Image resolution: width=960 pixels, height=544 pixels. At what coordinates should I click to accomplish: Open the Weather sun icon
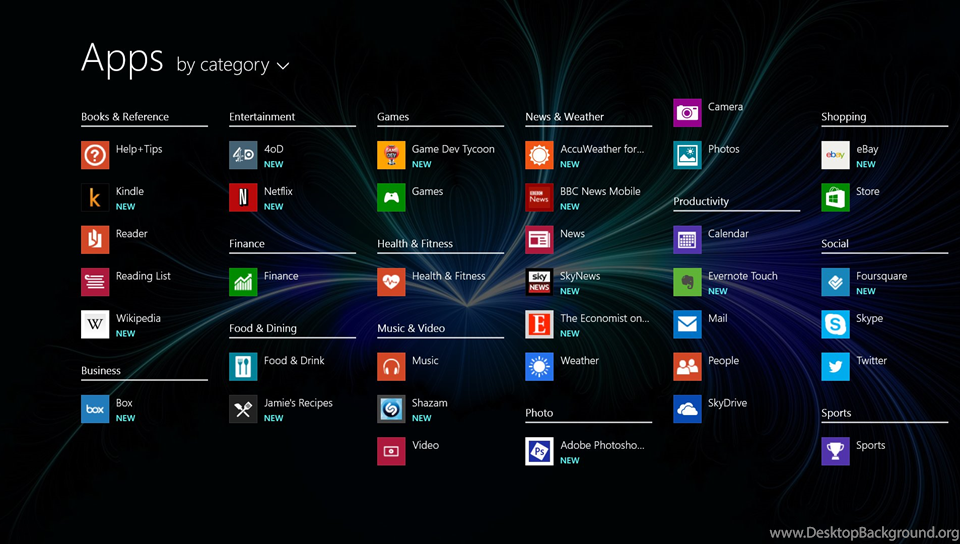(x=539, y=367)
